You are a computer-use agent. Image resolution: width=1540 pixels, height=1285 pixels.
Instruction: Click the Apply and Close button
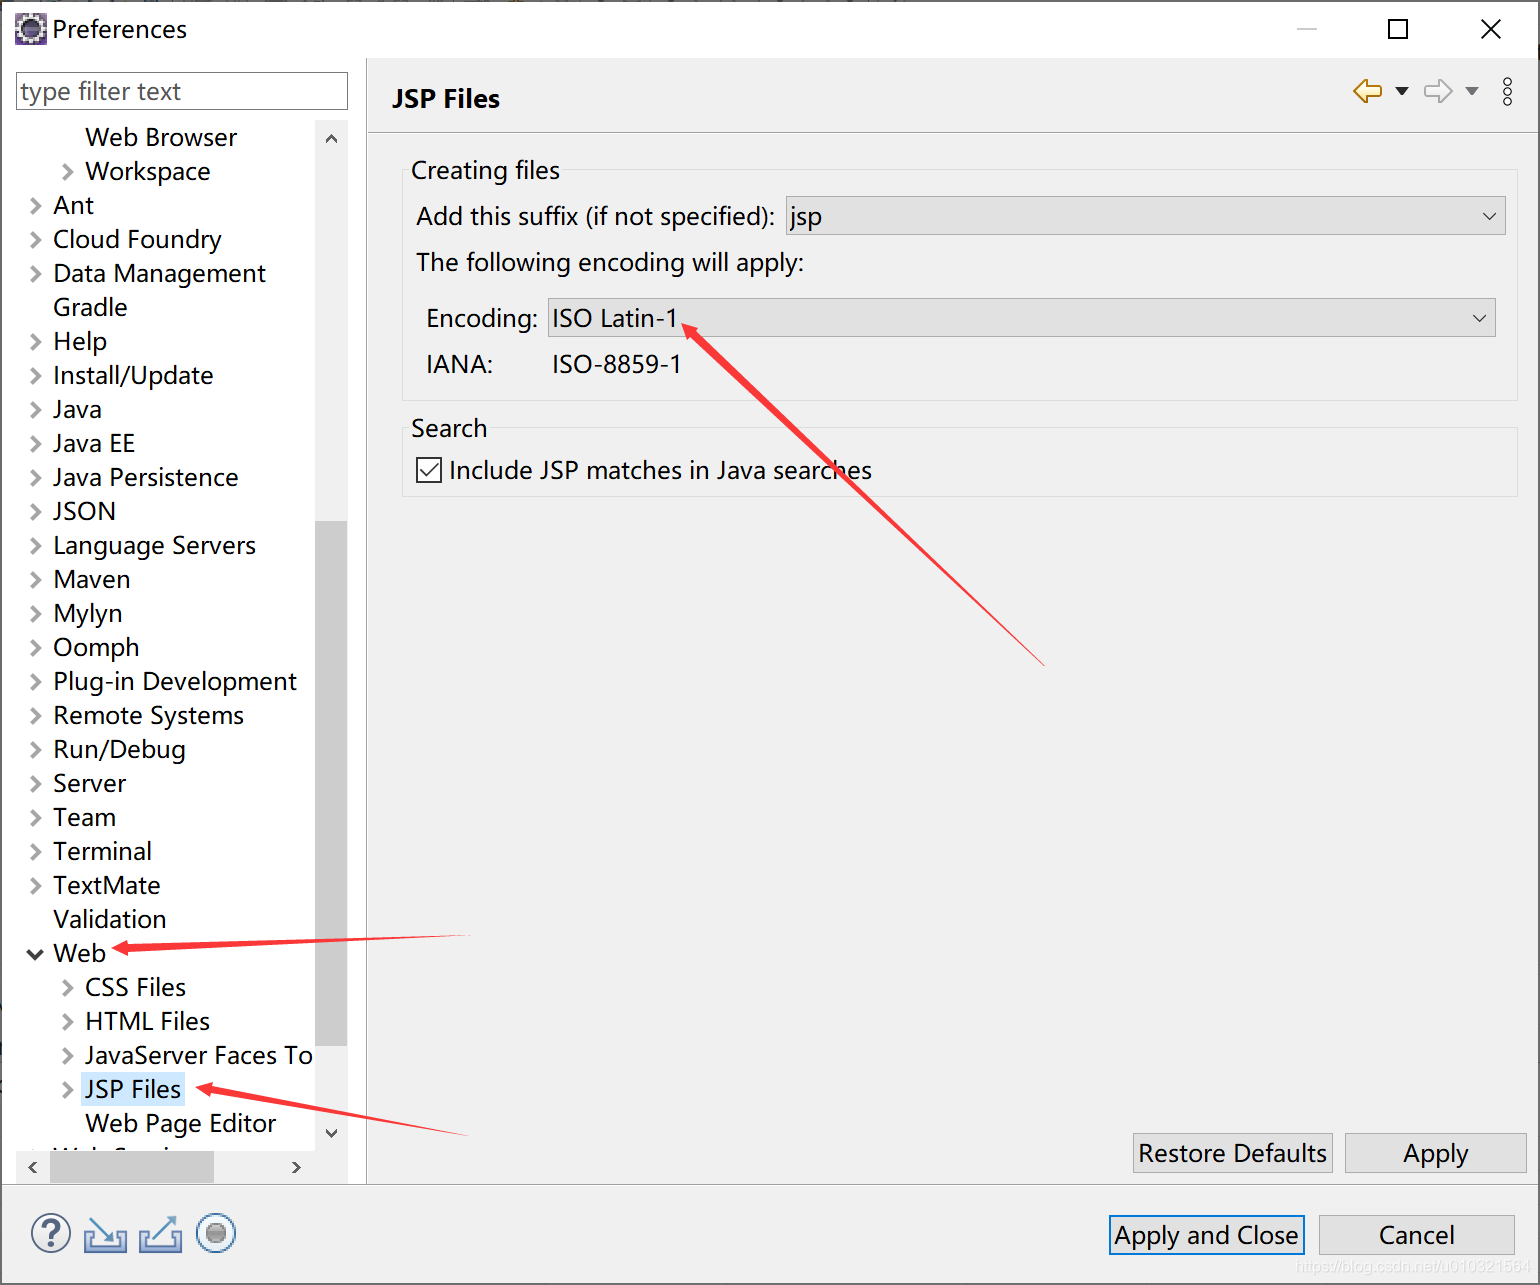(1206, 1234)
